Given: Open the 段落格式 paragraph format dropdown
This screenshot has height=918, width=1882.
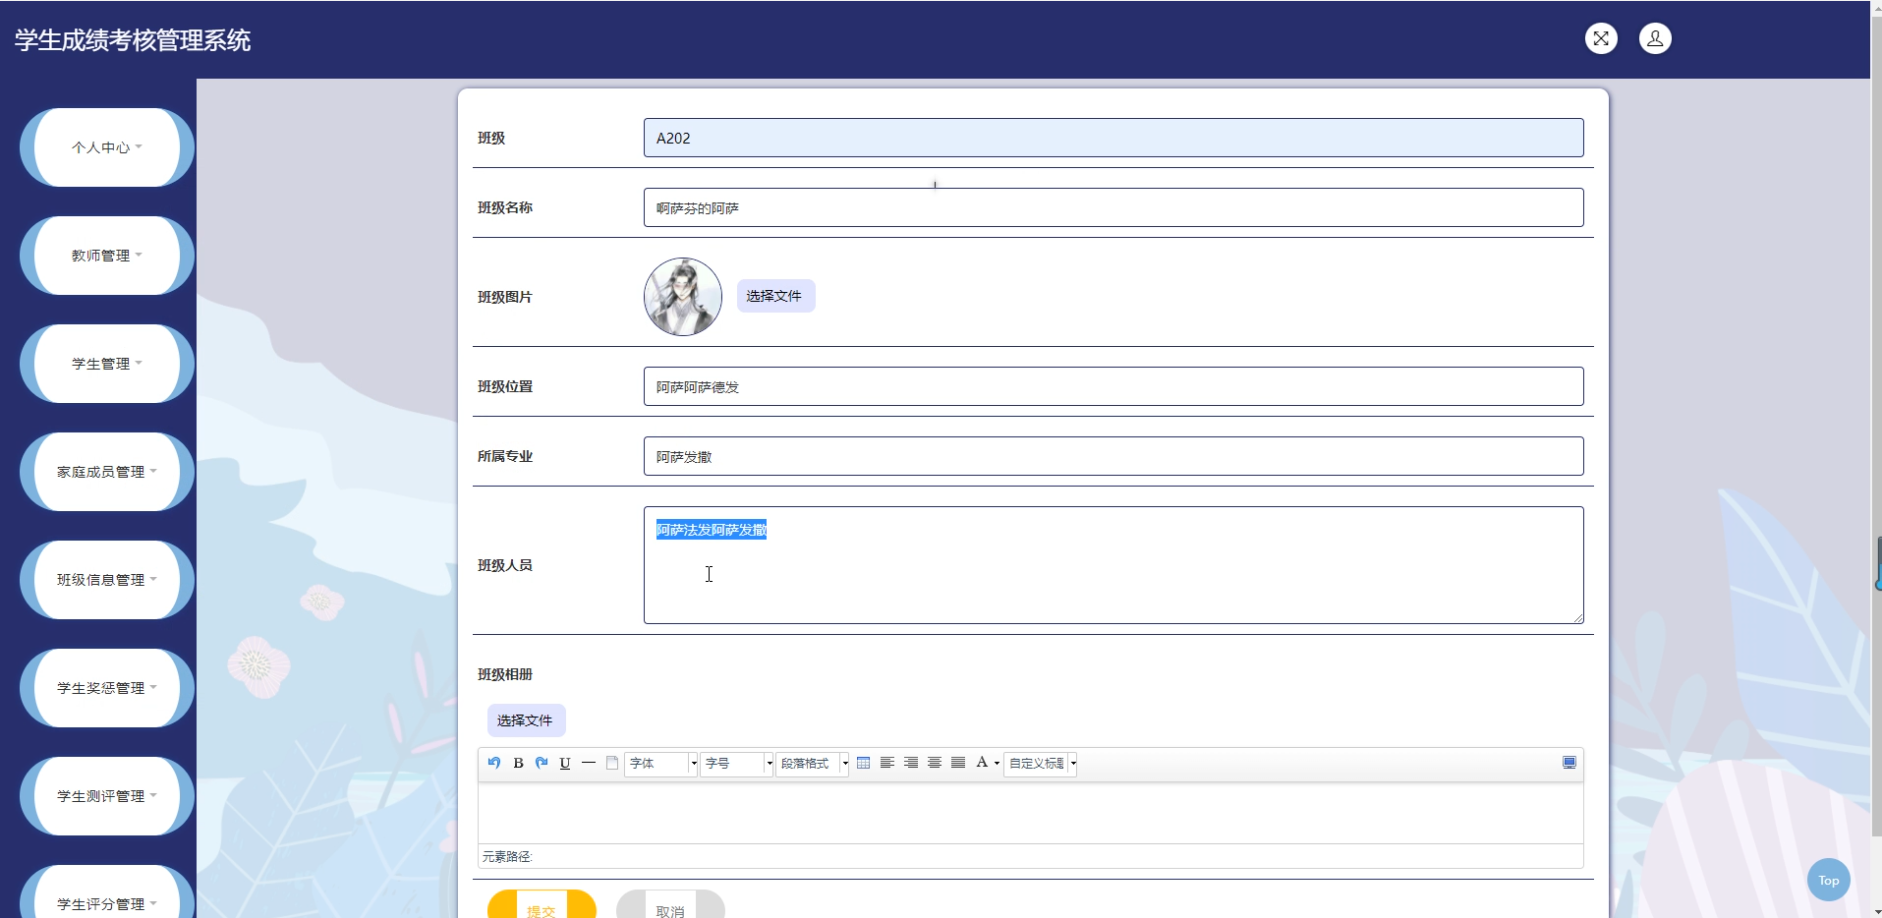Looking at the screenshot, I should pos(813,763).
